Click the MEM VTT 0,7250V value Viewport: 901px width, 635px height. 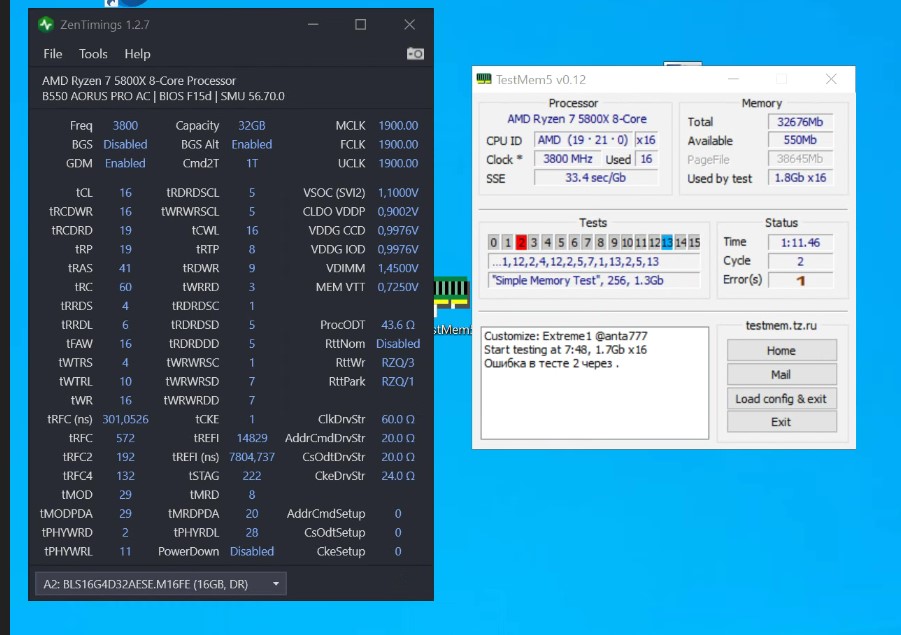tap(398, 287)
